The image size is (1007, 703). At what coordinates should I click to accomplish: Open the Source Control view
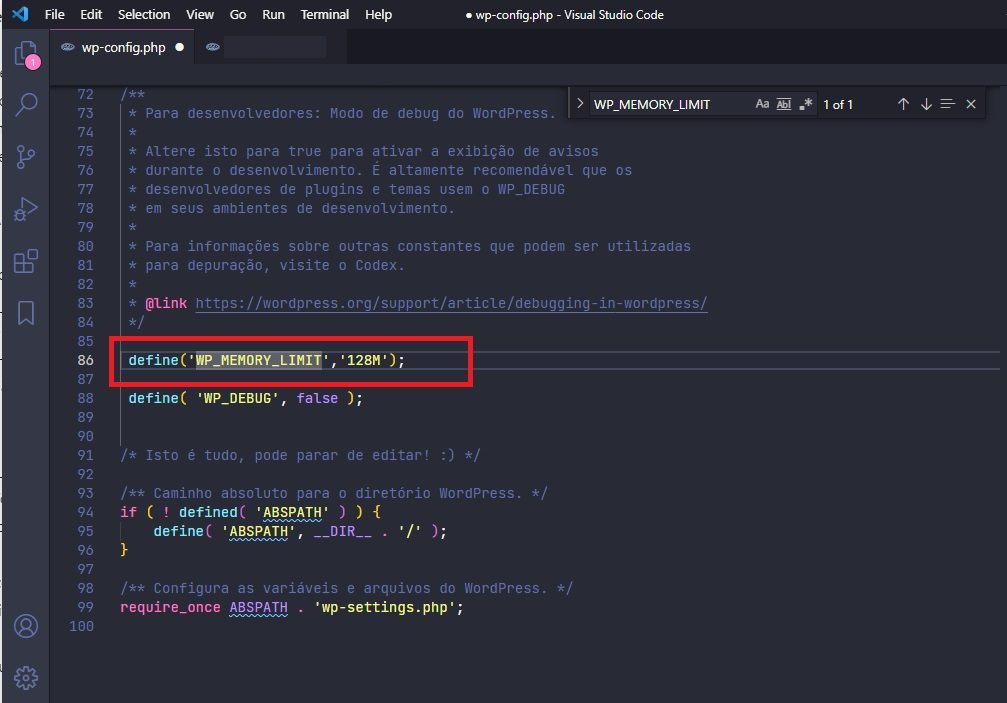(x=26, y=157)
